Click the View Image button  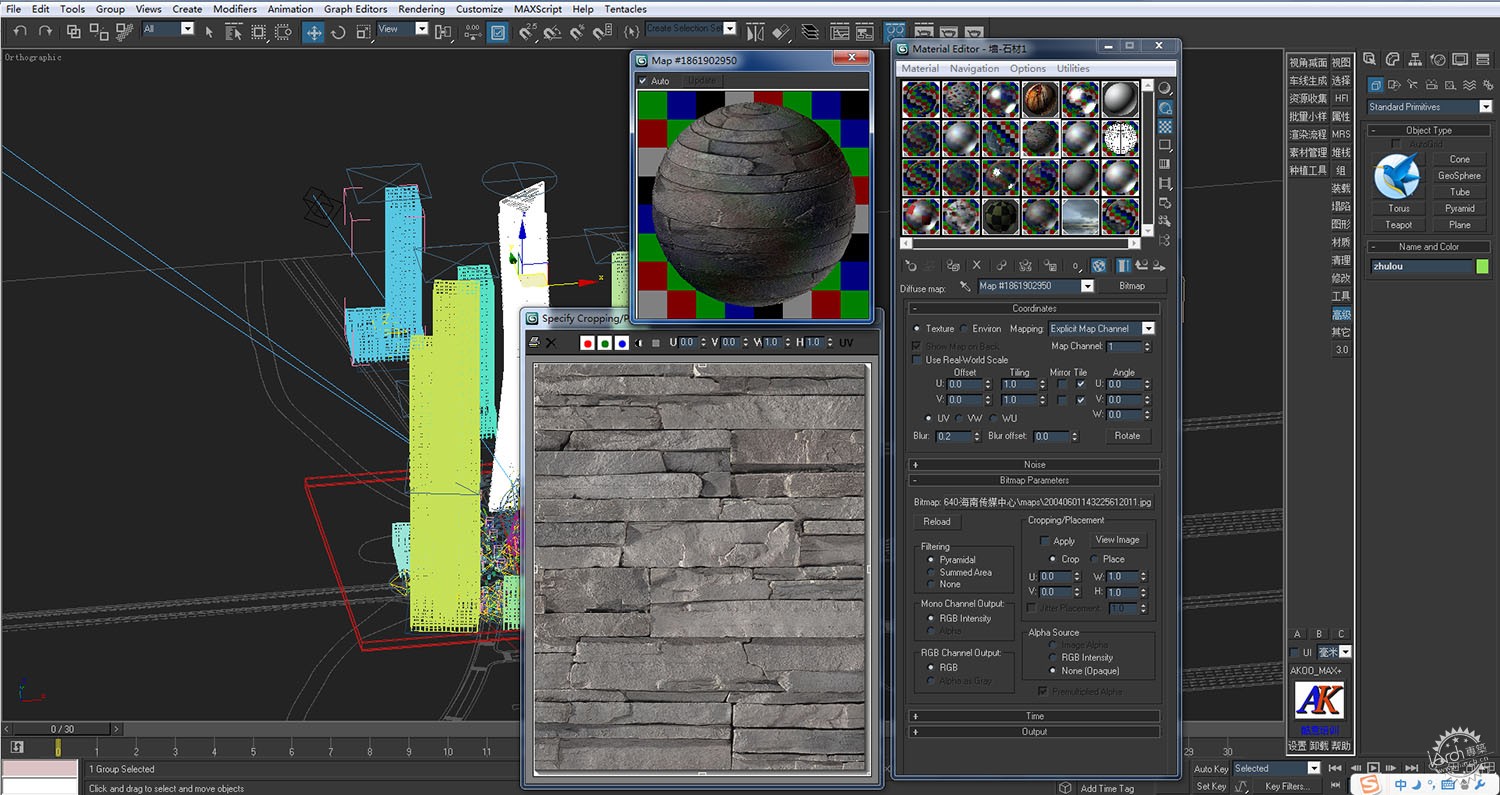pyautogui.click(x=1117, y=540)
